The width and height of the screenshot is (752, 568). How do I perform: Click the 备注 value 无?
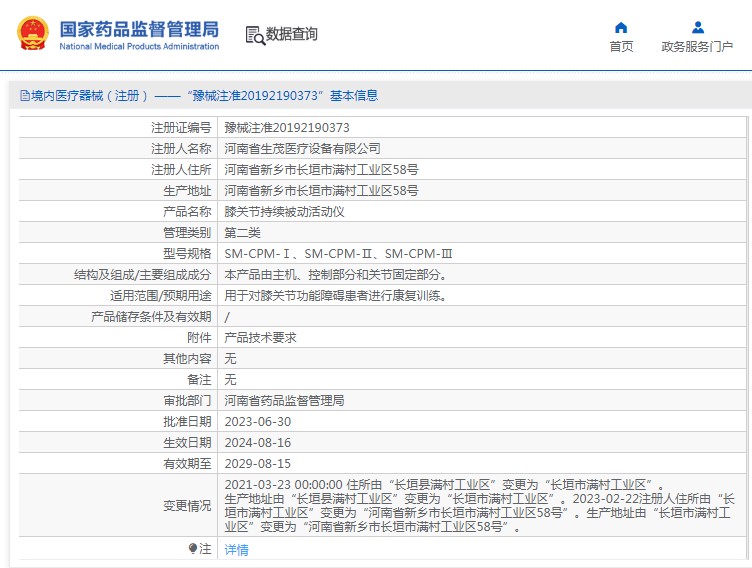[x=230, y=380]
